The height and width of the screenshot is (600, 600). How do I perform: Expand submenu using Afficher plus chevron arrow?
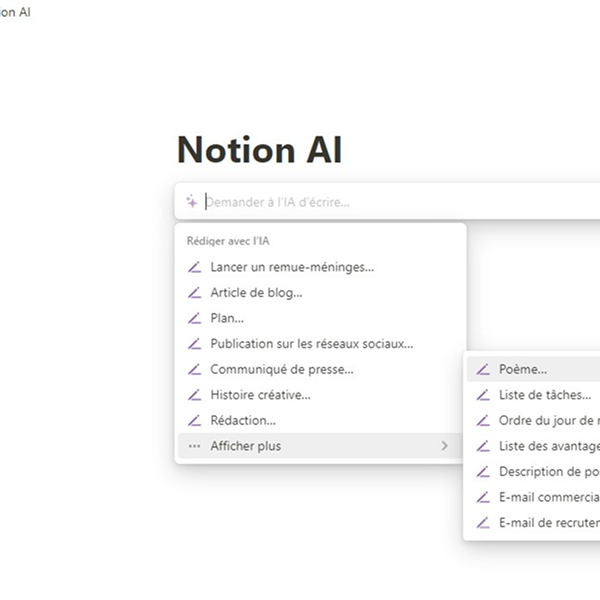[444, 446]
